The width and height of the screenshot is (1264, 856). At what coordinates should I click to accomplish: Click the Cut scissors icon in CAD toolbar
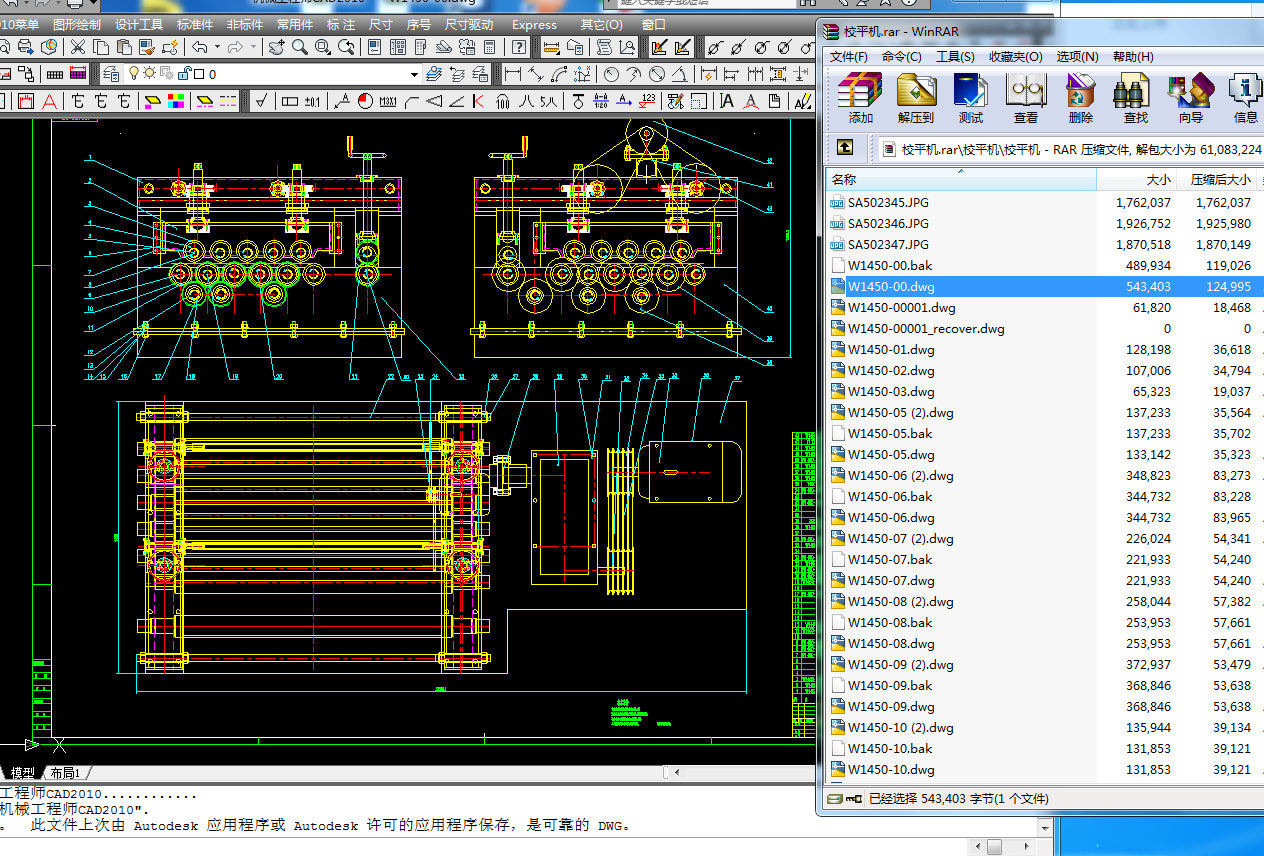pyautogui.click(x=78, y=47)
